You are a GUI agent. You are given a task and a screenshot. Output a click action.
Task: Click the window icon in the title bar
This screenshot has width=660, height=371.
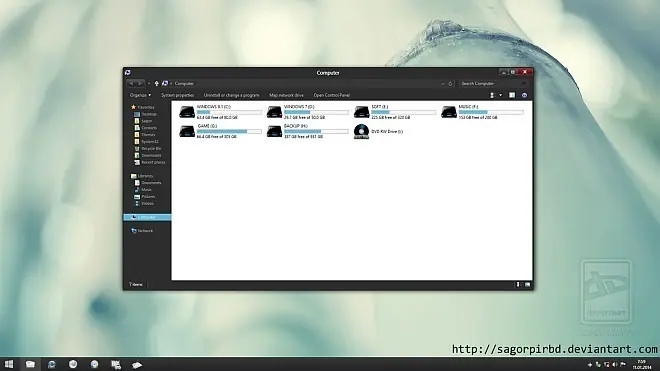click(128, 72)
